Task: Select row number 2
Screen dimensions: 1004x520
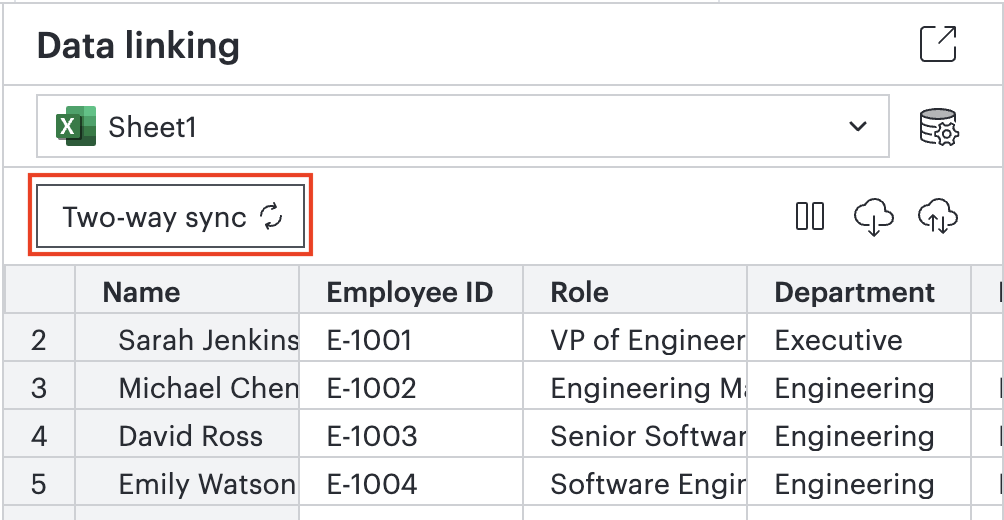Action: pos(39,340)
